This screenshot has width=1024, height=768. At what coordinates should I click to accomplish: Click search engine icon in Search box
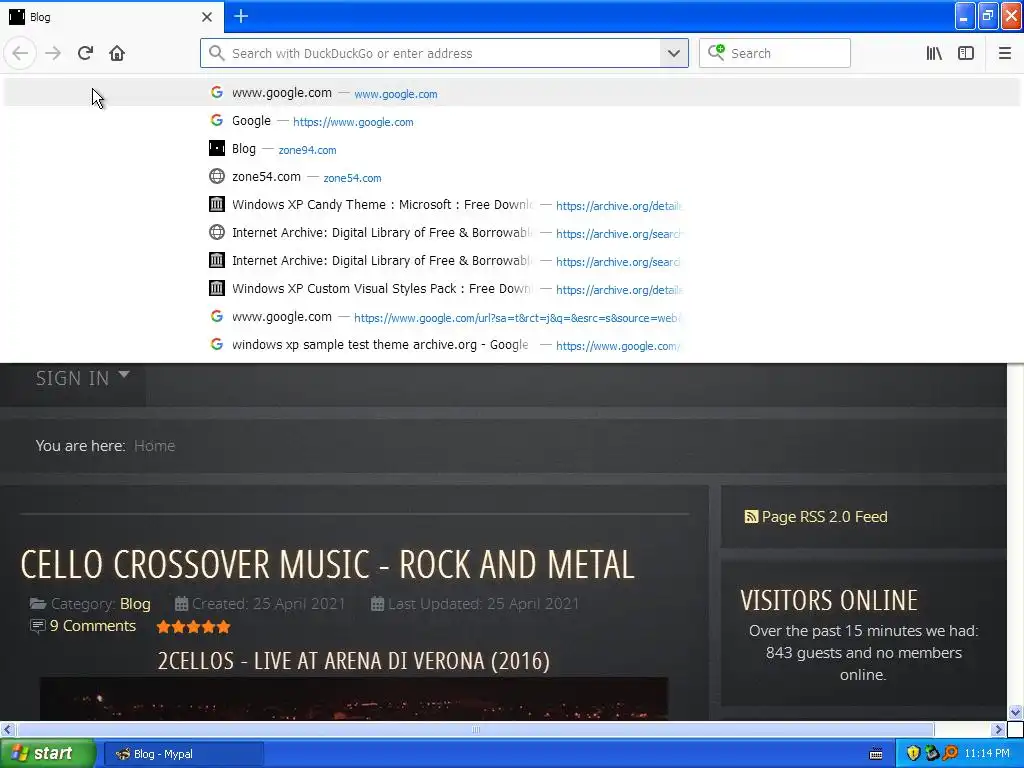tap(716, 52)
